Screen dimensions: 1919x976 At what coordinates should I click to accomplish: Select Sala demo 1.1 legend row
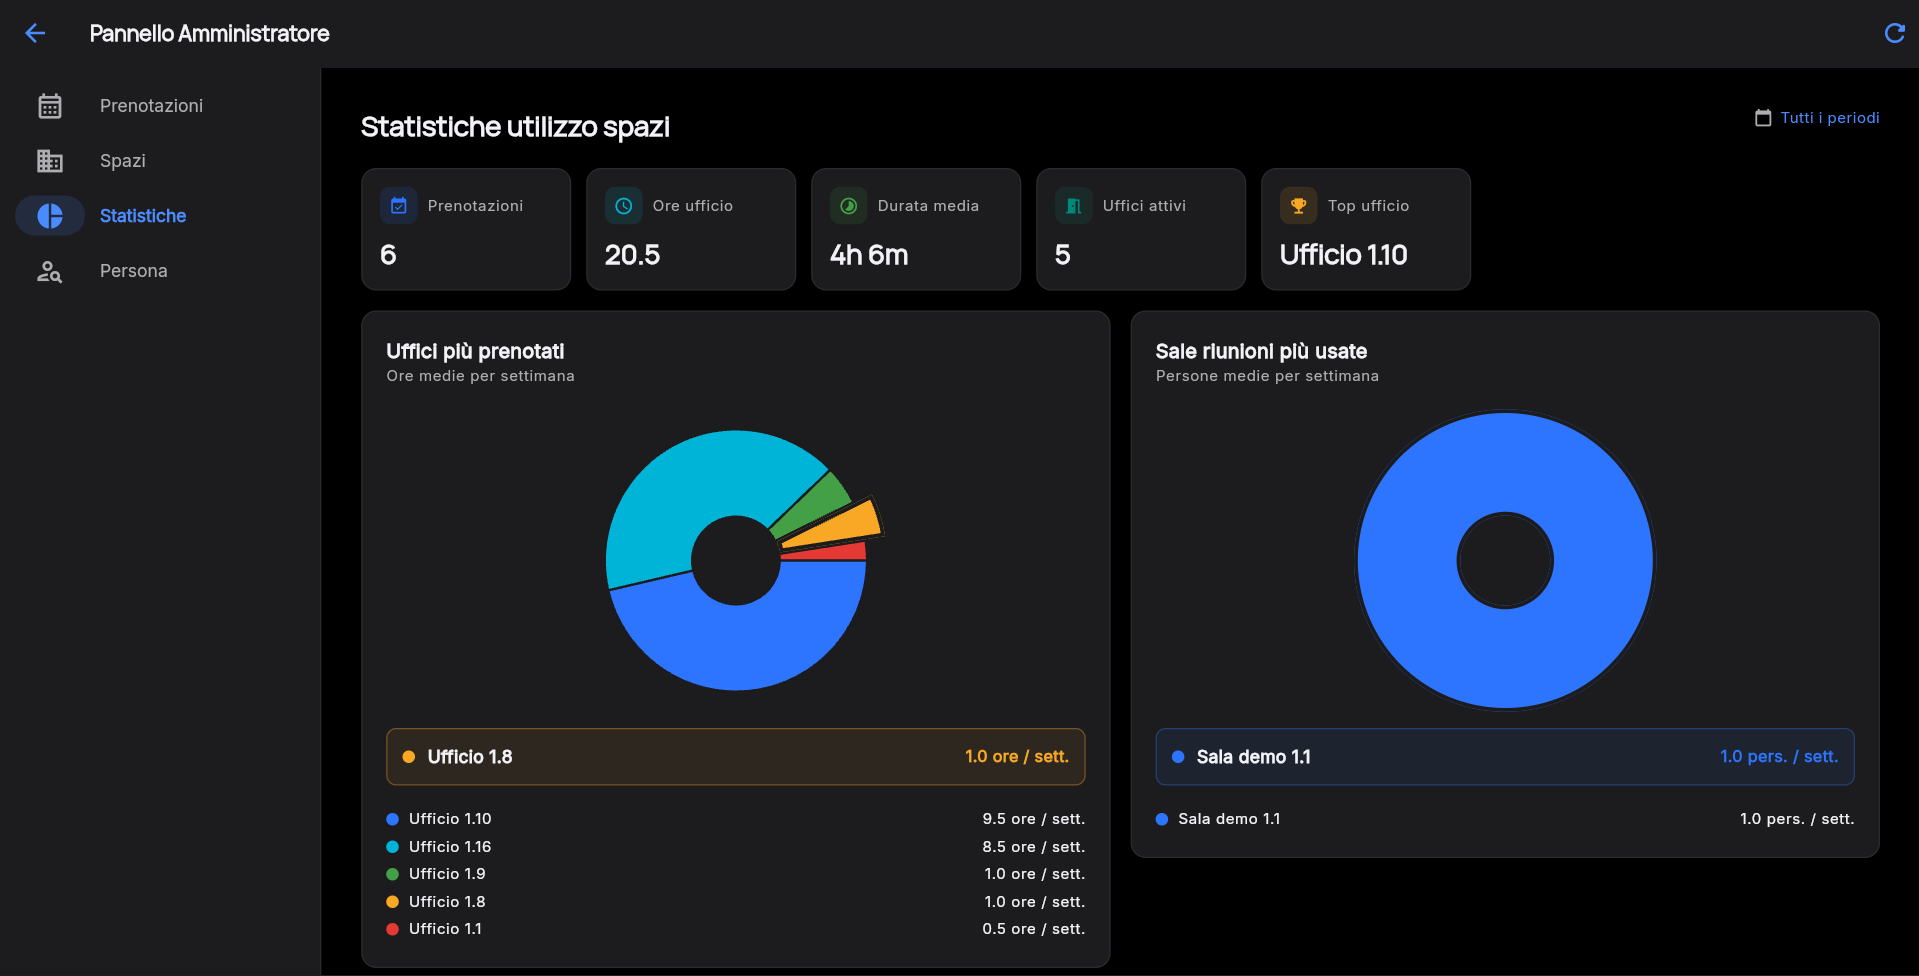(x=1504, y=819)
